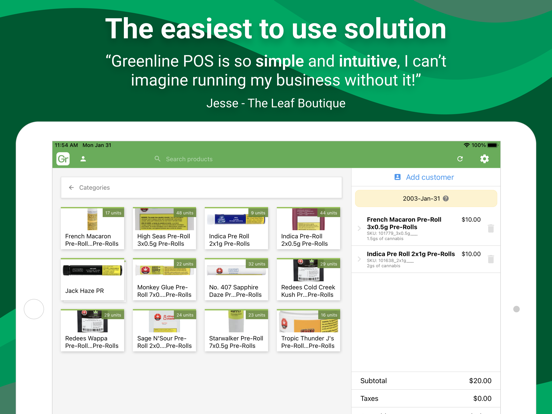Open the settings gear icon
Viewport: 552px width, 414px height.
point(484,159)
